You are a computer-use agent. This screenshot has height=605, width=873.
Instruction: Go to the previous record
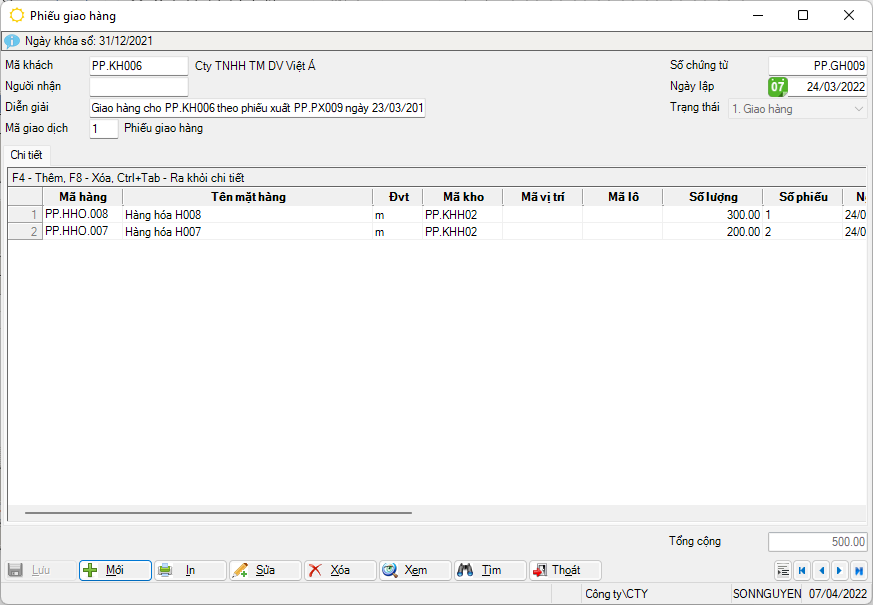821,570
